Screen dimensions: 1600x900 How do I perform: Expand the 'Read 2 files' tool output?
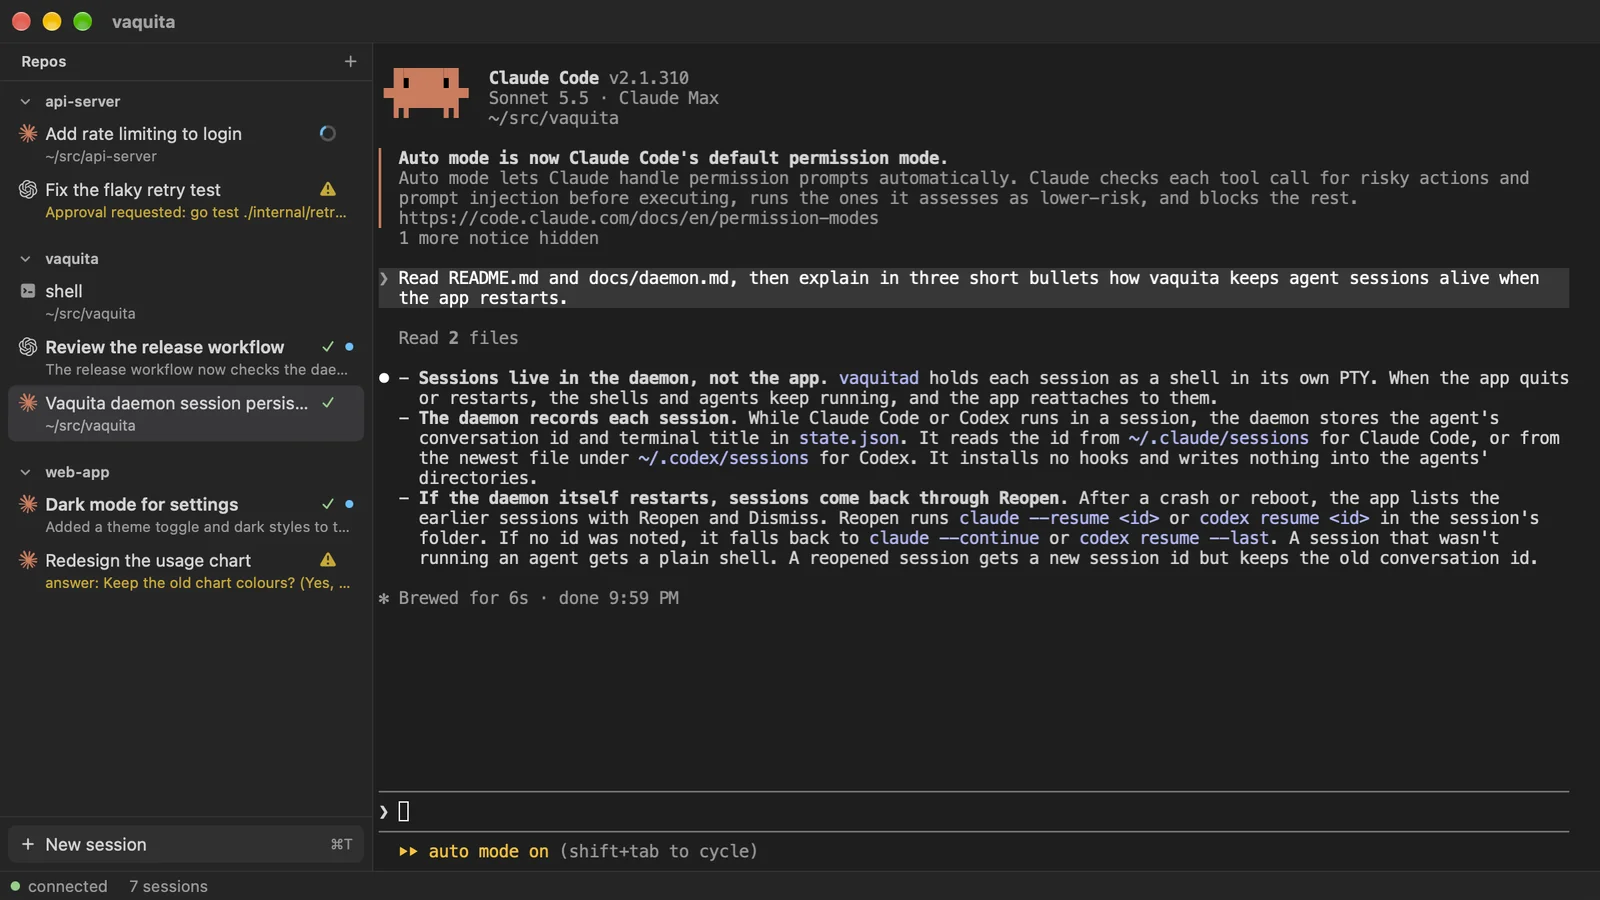click(x=458, y=338)
